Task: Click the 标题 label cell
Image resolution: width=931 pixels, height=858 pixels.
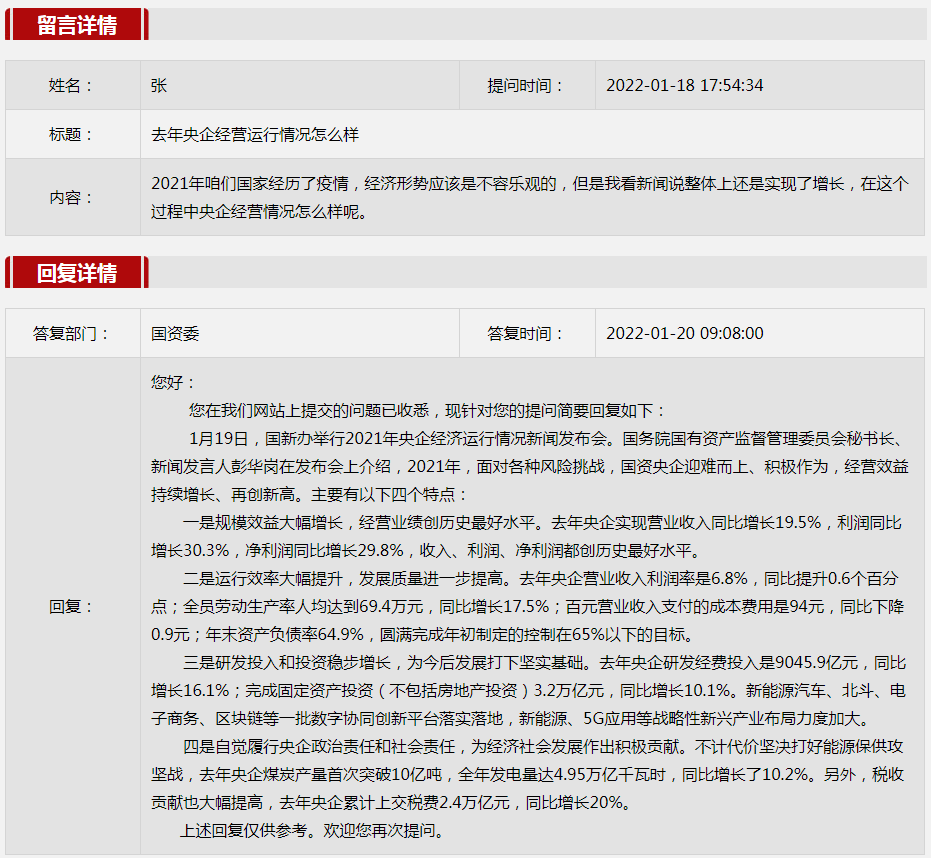Action: click(71, 134)
